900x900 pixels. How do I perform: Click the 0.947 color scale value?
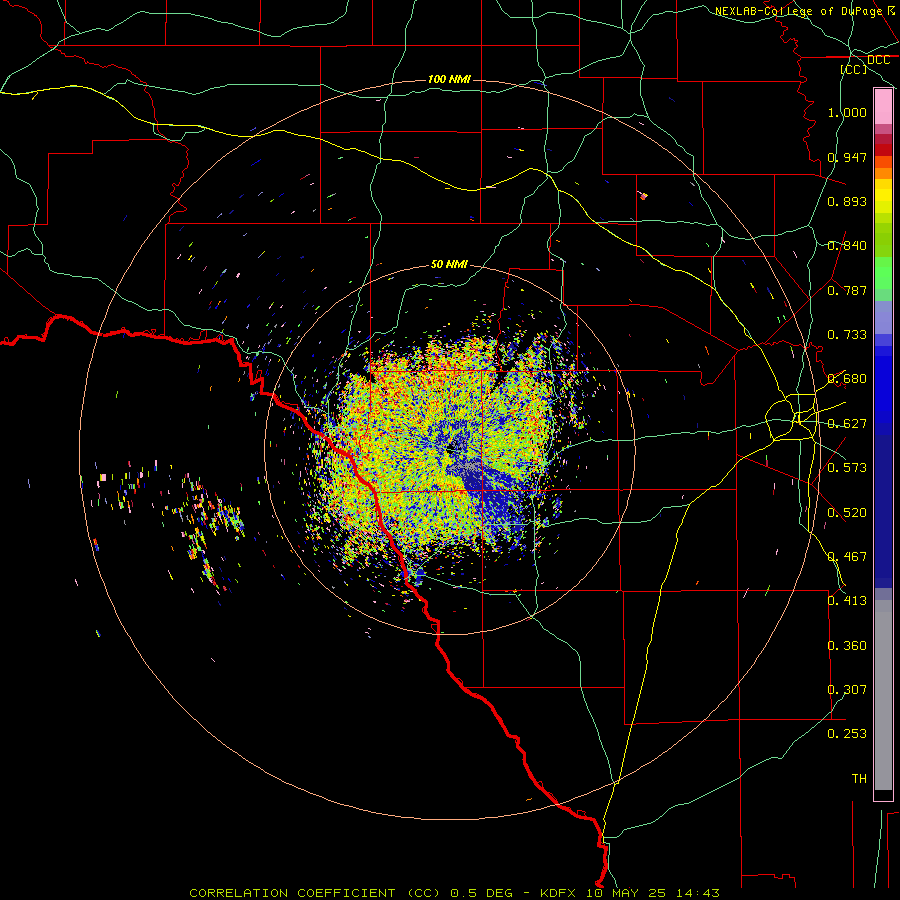coord(847,157)
